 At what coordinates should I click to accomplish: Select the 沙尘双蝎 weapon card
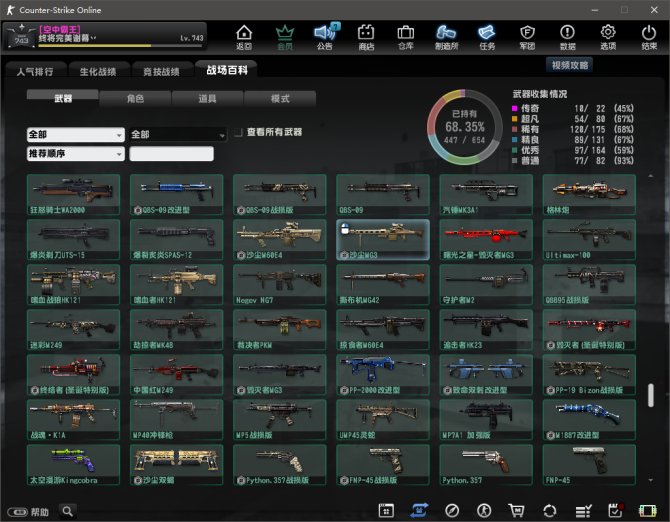176,465
